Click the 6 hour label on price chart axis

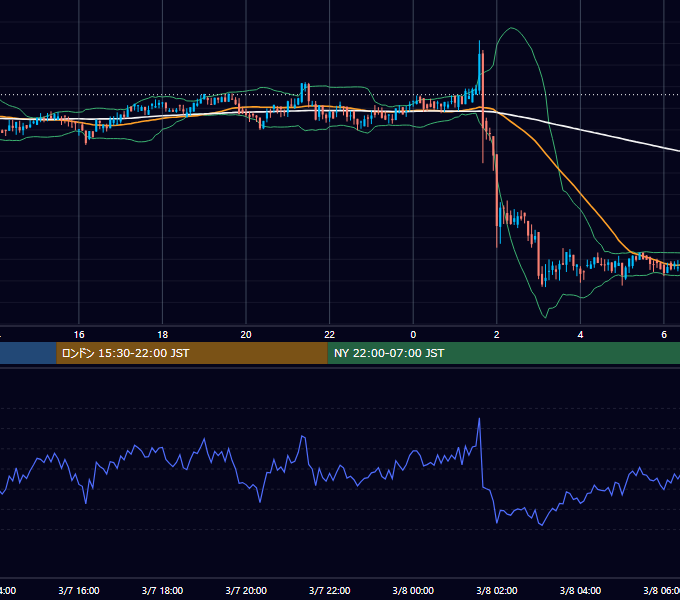click(x=664, y=335)
